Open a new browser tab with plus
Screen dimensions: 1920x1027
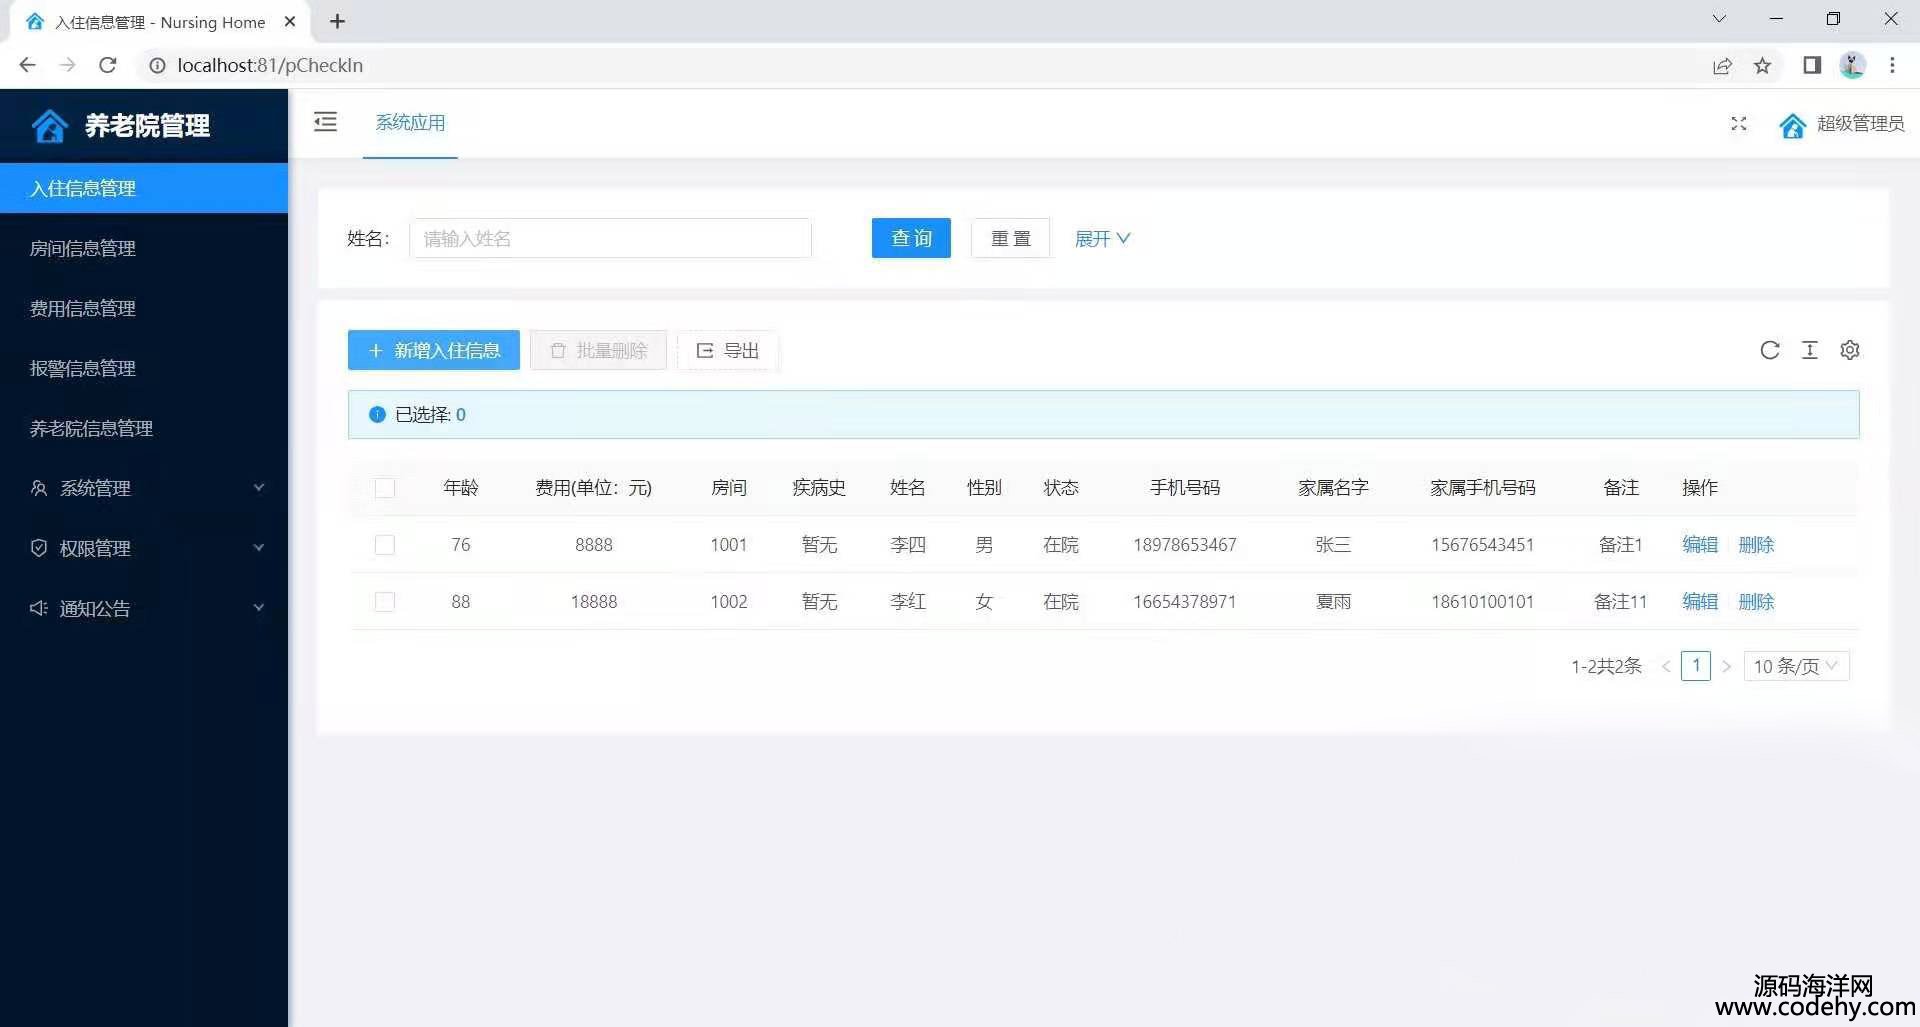click(x=338, y=21)
